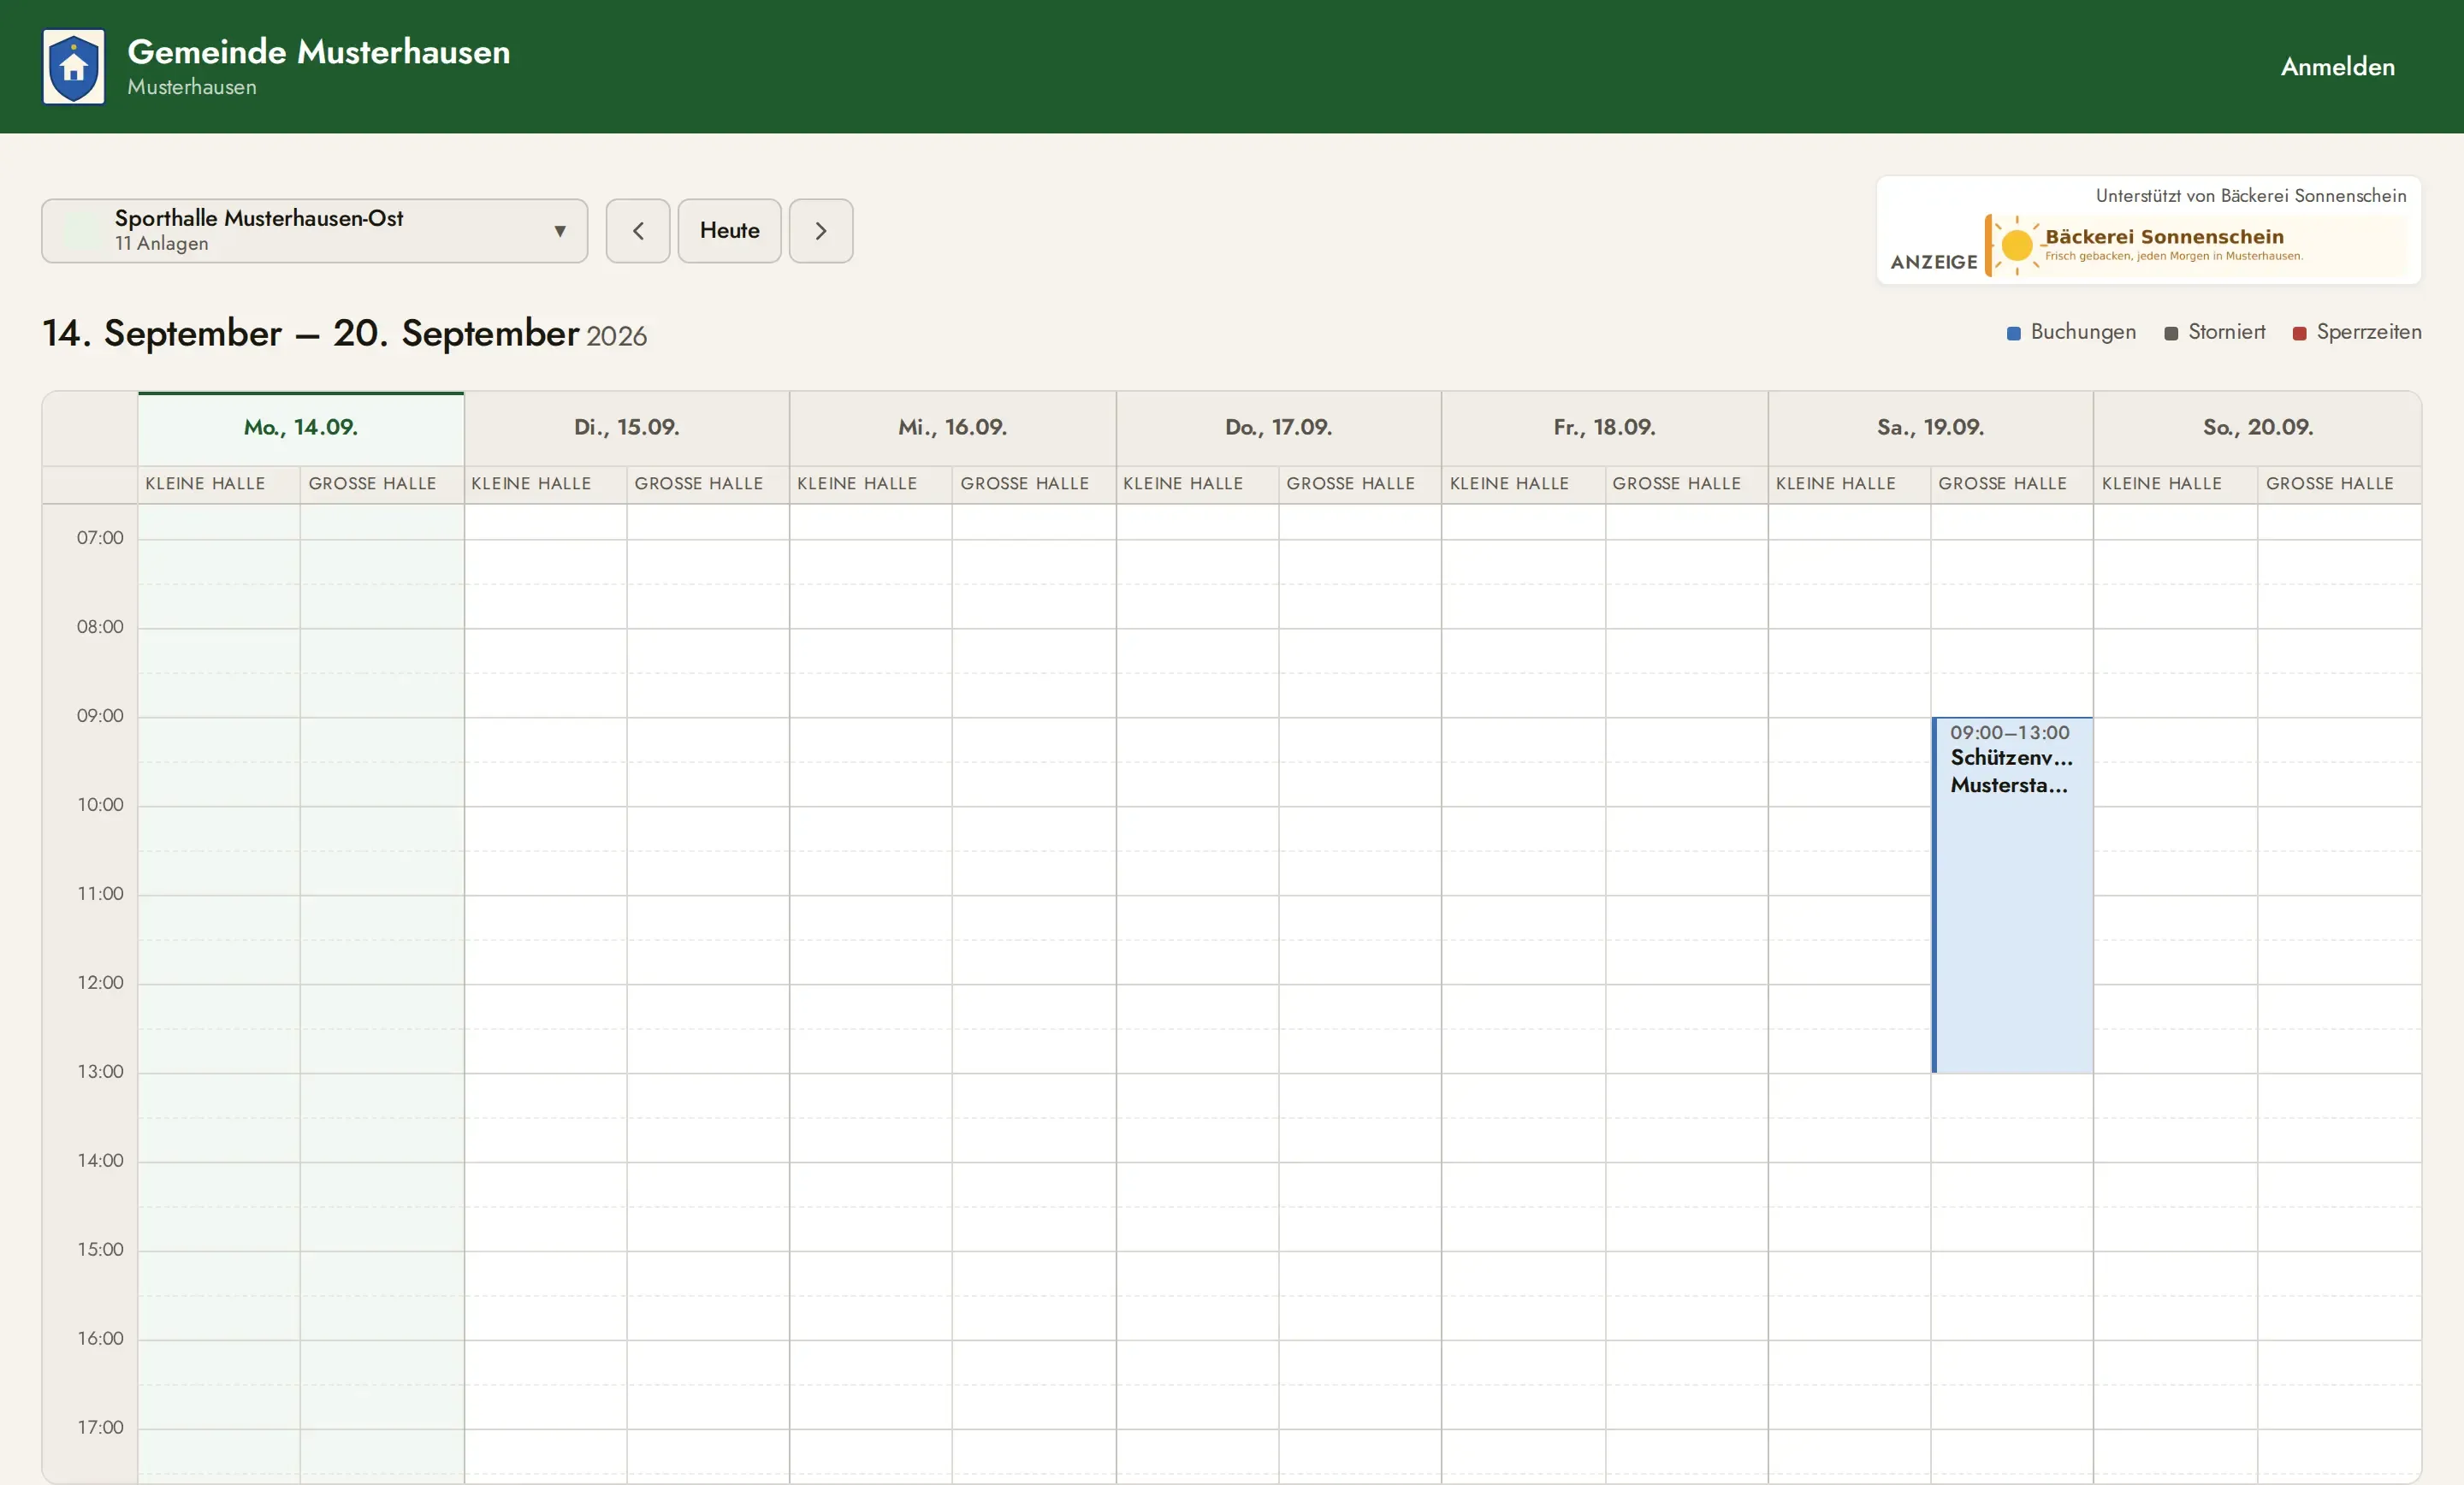Select the Fr., 18.09. day header

[x=1605, y=428]
